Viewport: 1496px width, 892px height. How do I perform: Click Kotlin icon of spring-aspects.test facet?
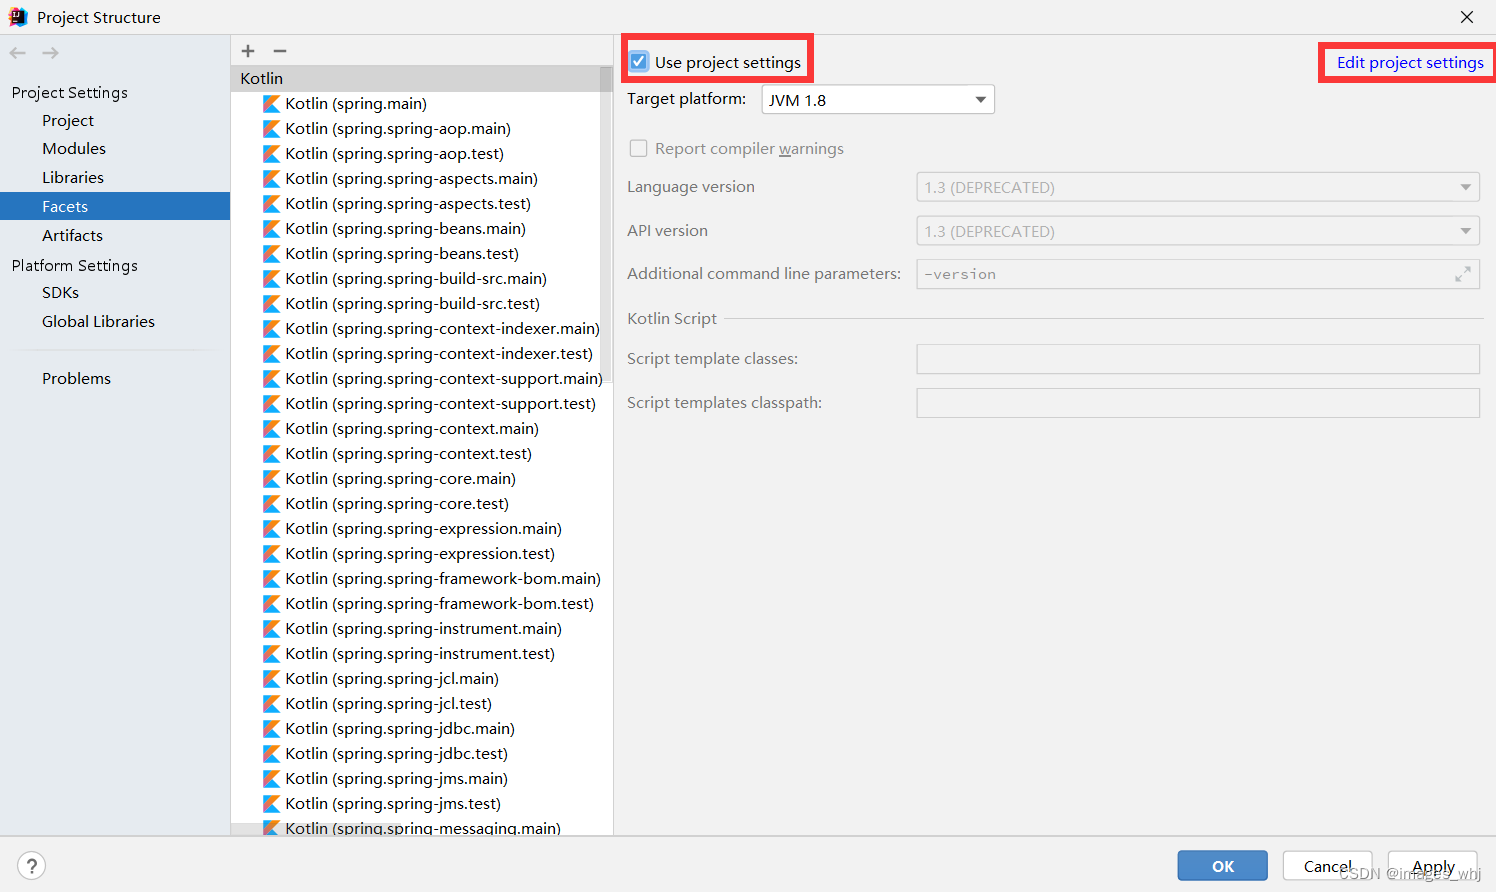coord(271,204)
